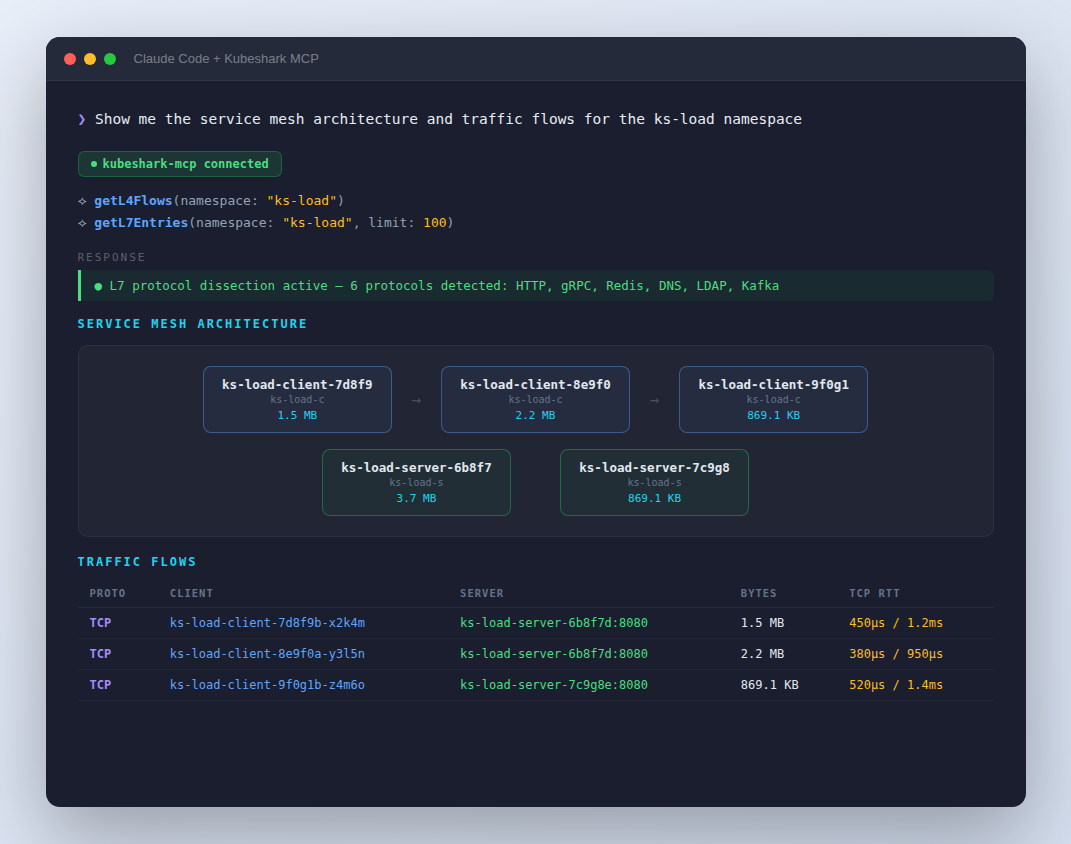Click the prompt chevron before the user question

point(81,118)
